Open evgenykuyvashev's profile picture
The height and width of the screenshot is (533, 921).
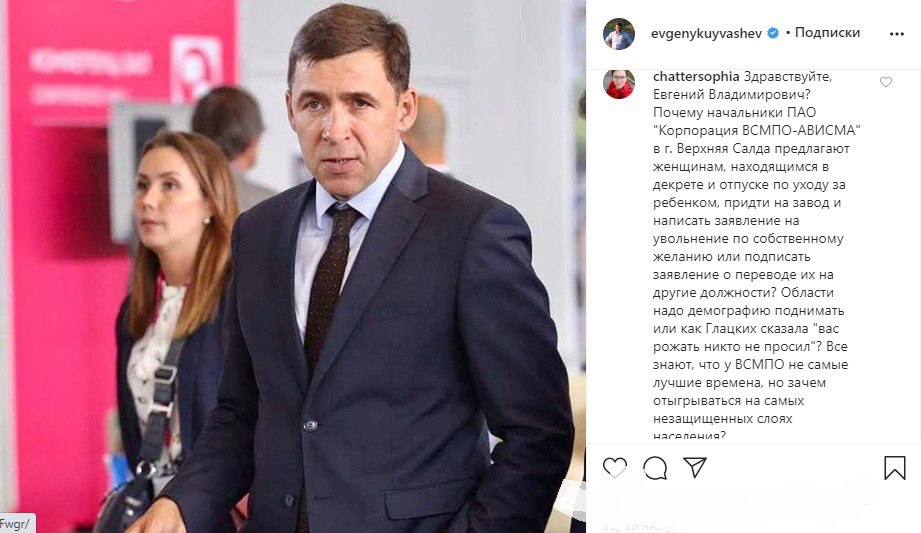pos(619,33)
